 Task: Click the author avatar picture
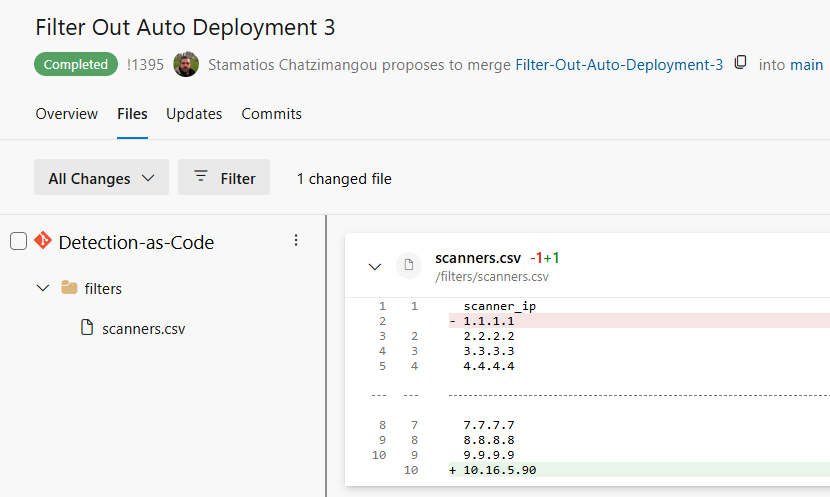click(x=186, y=65)
